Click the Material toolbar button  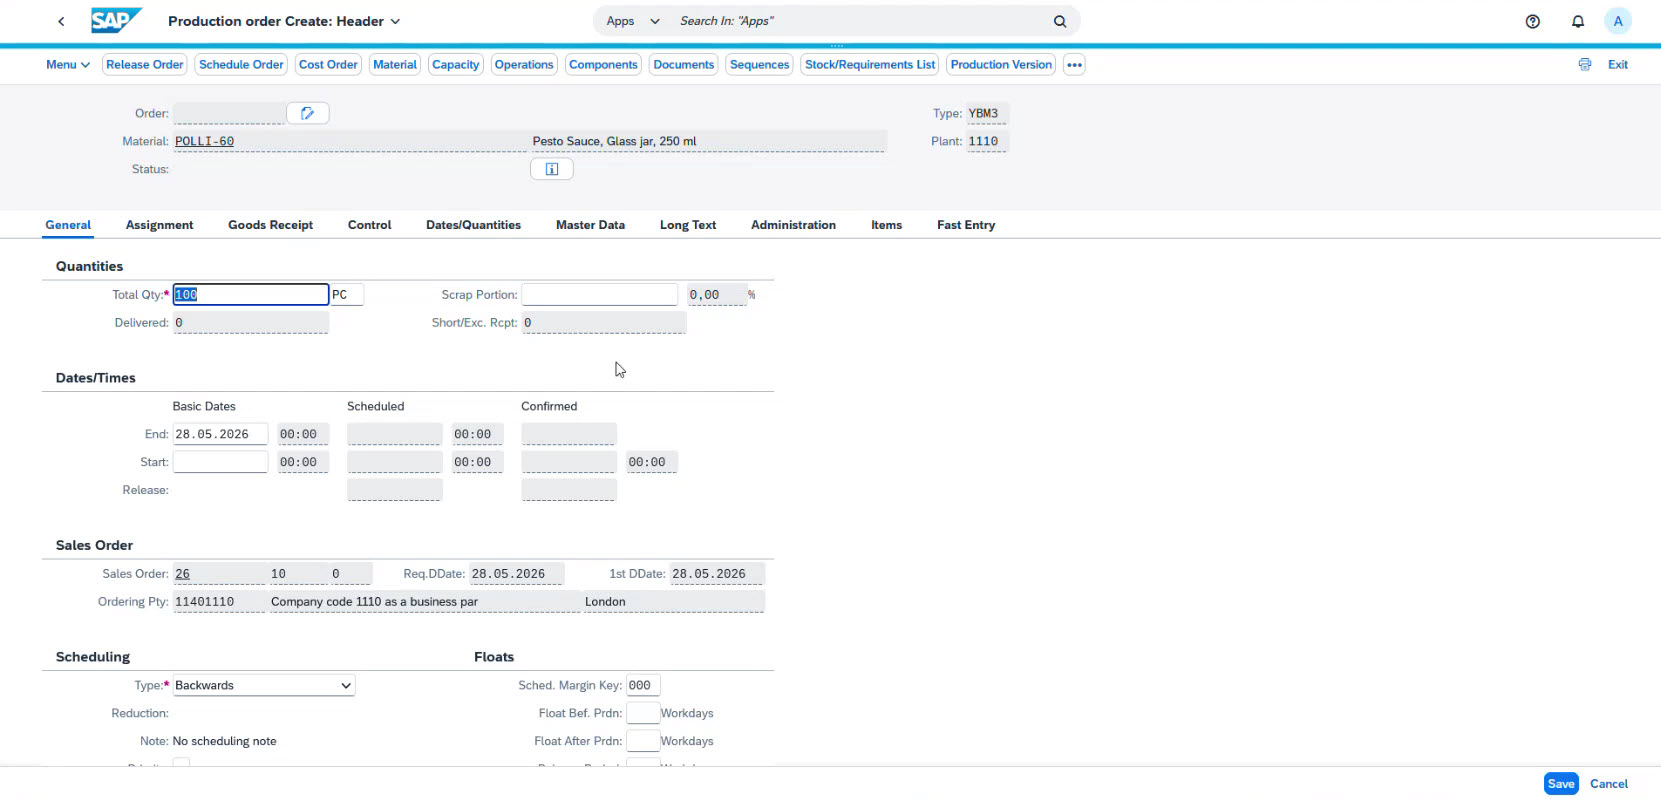click(x=395, y=65)
